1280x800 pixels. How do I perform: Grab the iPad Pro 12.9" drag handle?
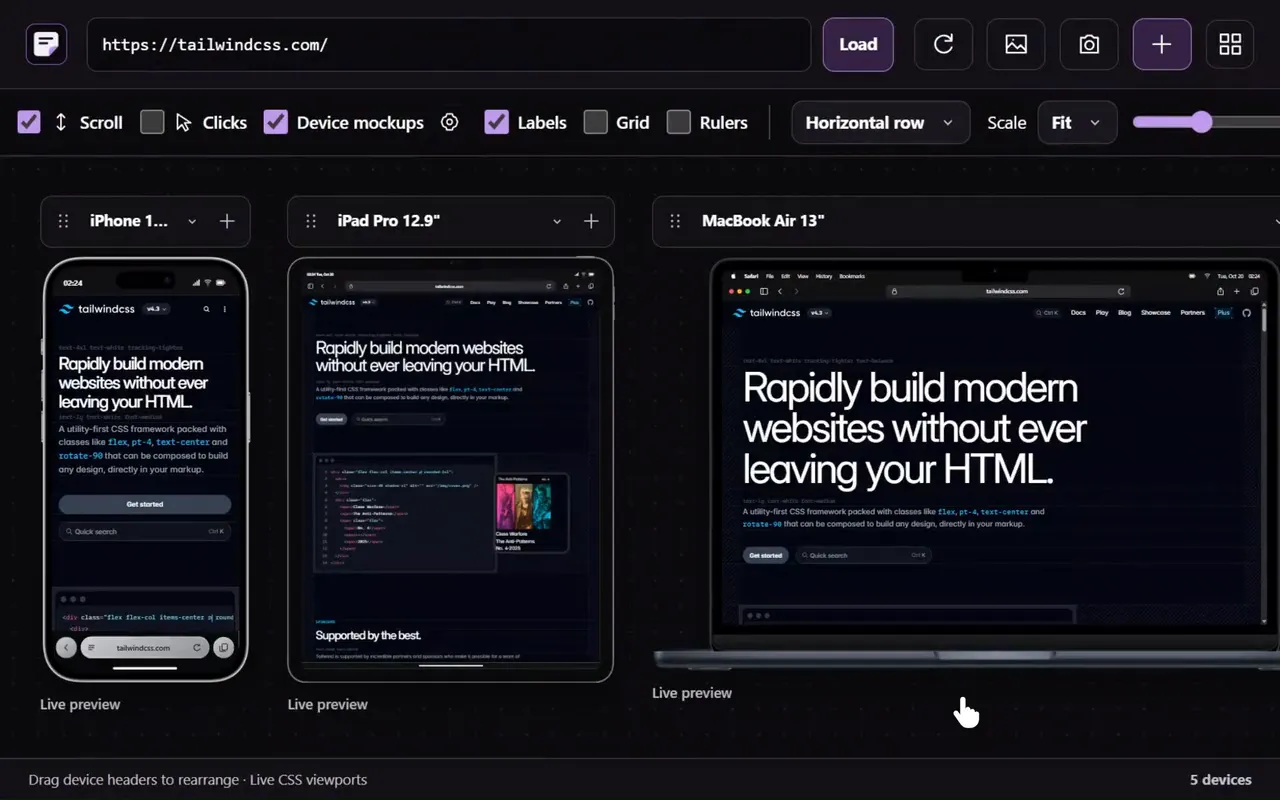(311, 221)
